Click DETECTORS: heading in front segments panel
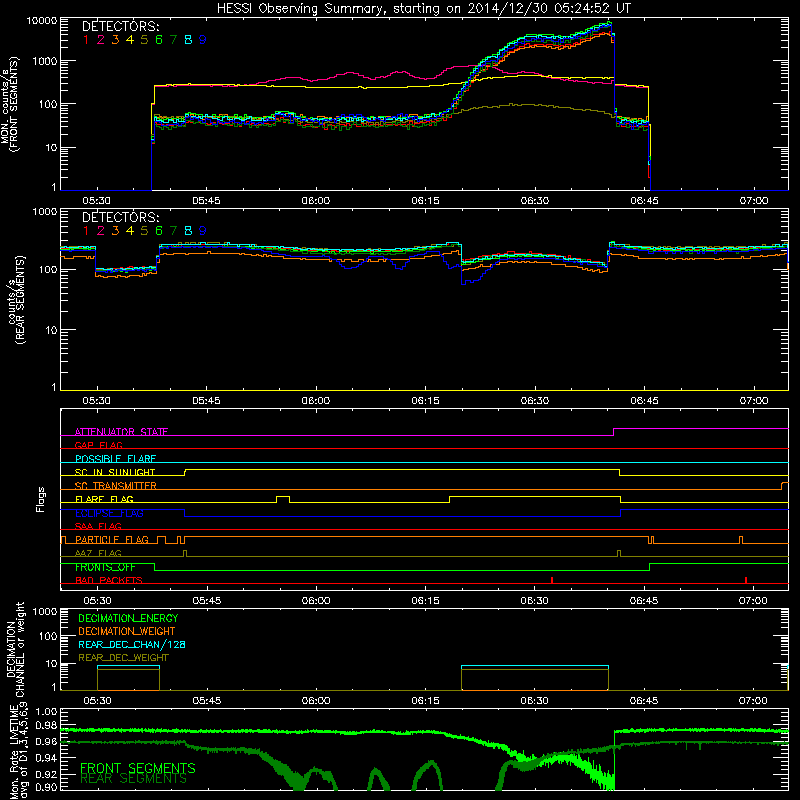This screenshot has height=800, width=800. (x=120, y=26)
